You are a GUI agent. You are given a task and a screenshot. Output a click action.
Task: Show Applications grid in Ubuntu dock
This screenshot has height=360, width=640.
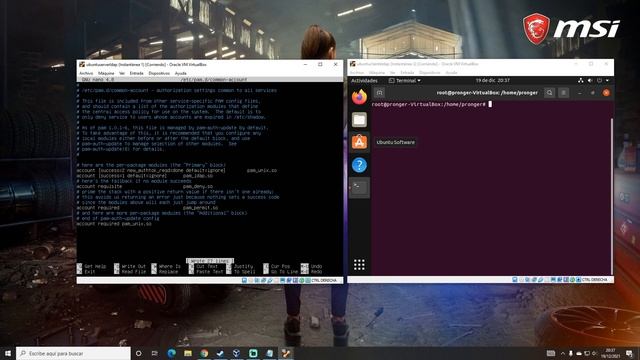359,264
